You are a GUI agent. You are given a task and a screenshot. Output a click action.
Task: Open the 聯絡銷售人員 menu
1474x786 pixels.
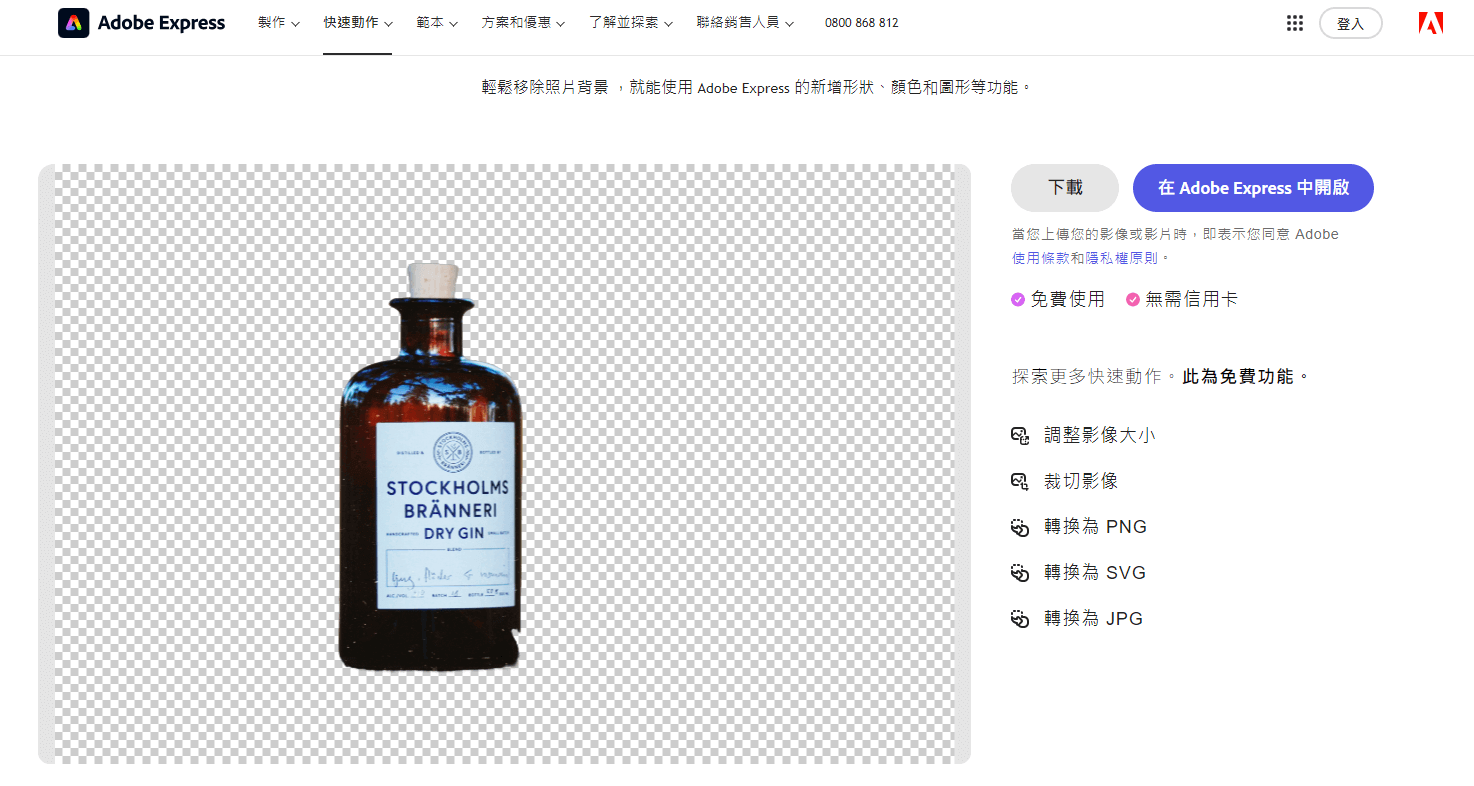tap(745, 23)
